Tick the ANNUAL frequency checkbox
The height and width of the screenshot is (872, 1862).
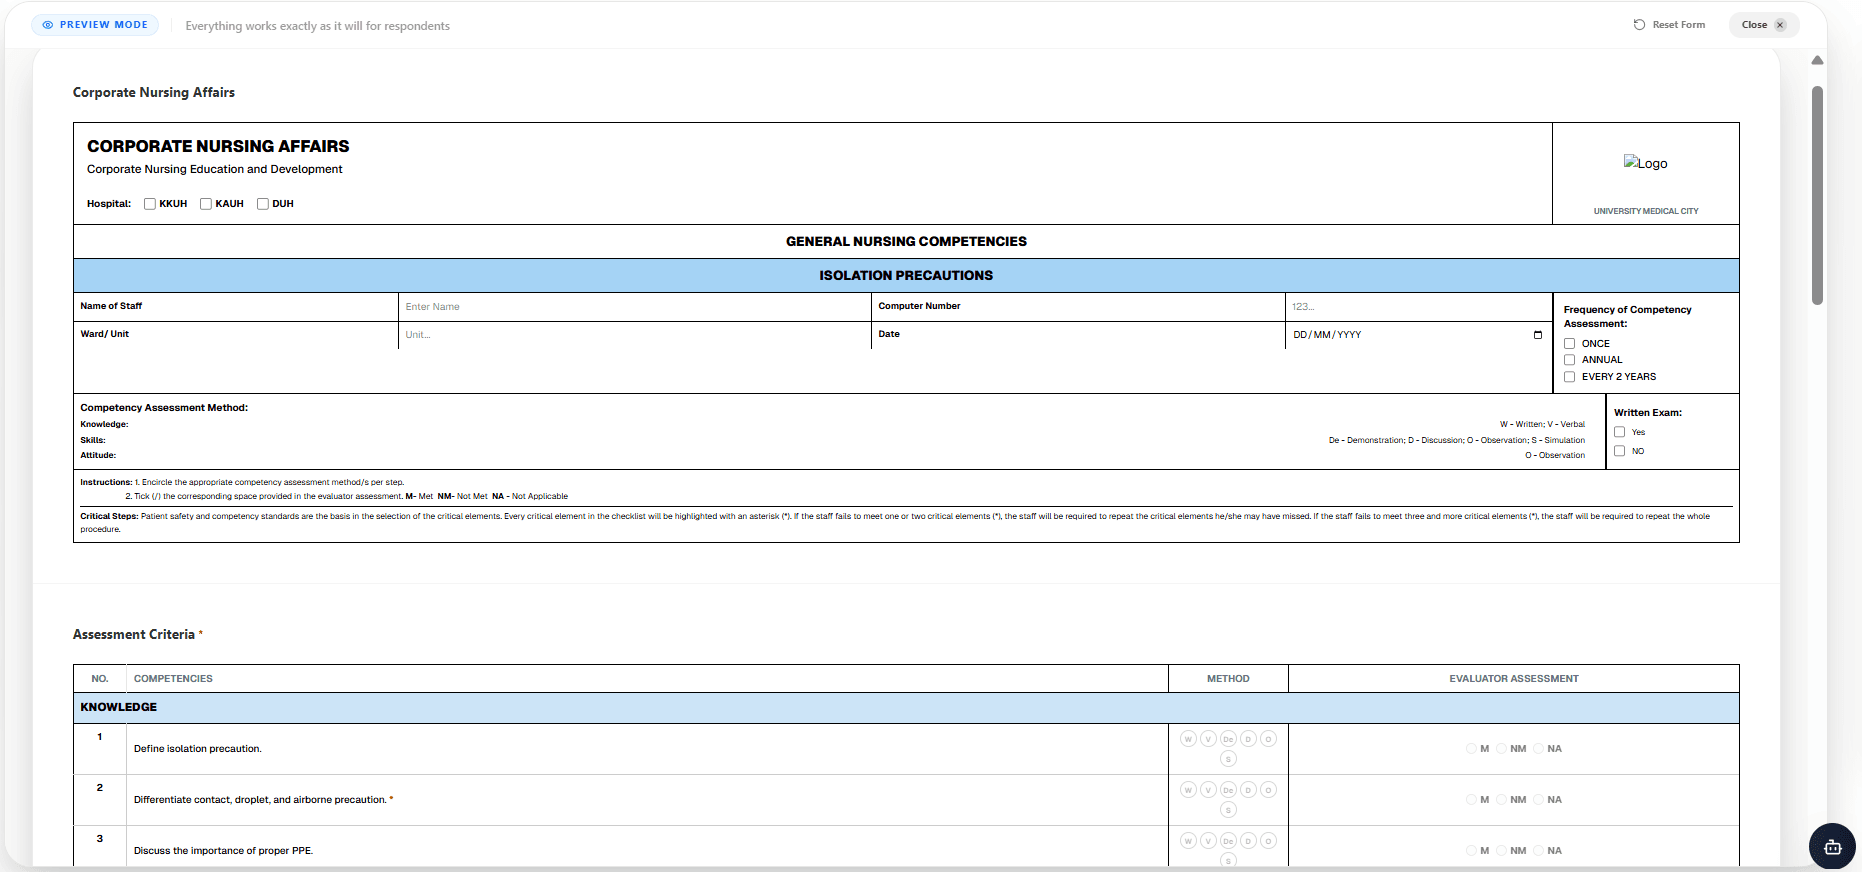(x=1570, y=360)
